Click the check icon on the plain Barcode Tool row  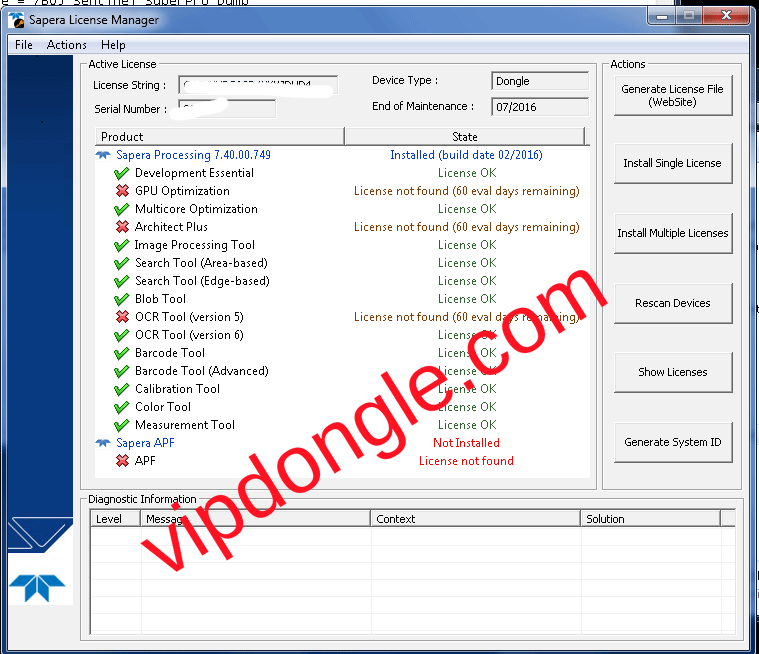pos(121,353)
